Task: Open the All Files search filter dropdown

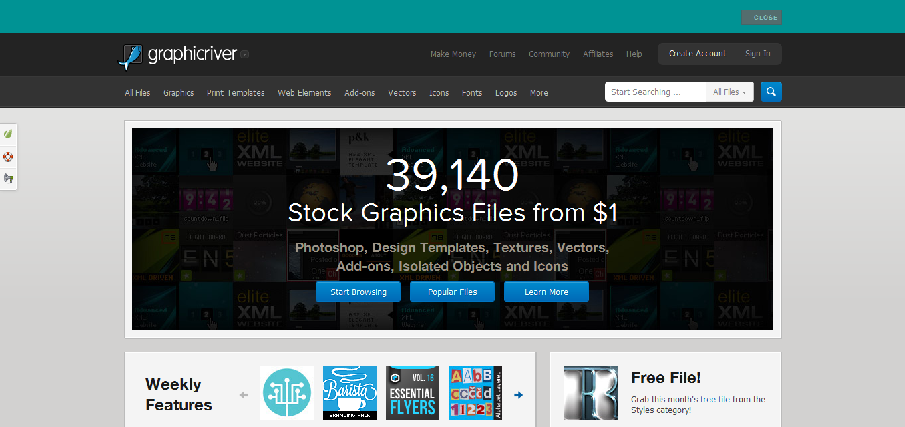Action: click(730, 92)
